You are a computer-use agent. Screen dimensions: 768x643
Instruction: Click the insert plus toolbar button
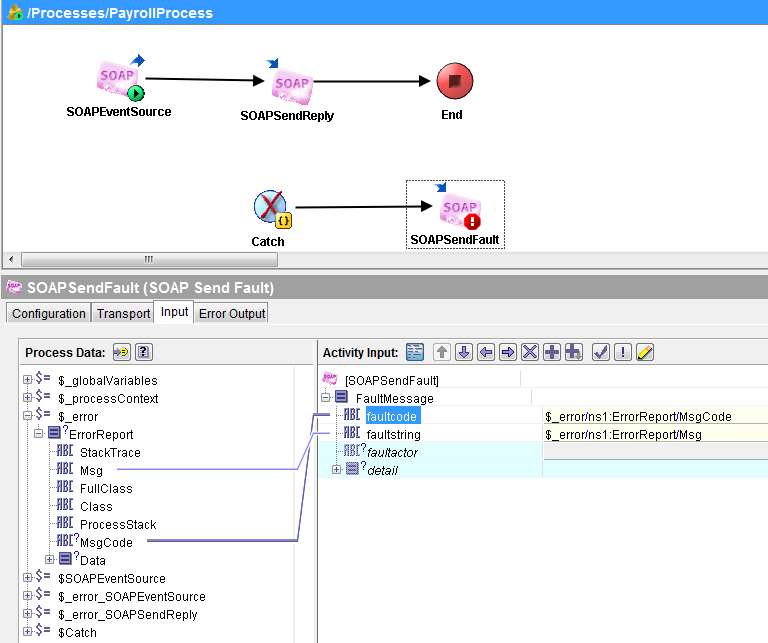coord(552,352)
